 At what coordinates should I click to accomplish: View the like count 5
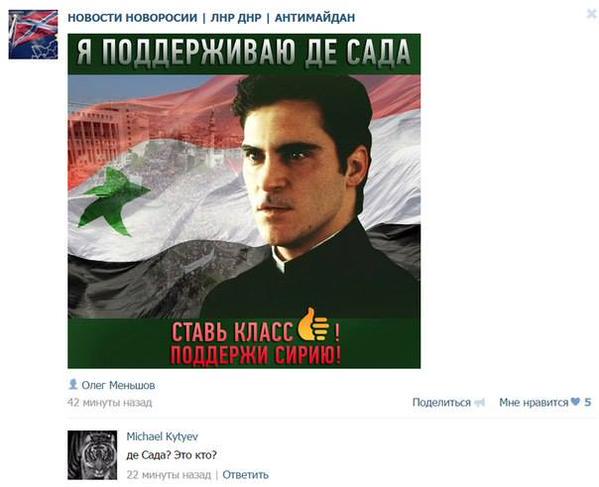pyautogui.click(x=588, y=402)
